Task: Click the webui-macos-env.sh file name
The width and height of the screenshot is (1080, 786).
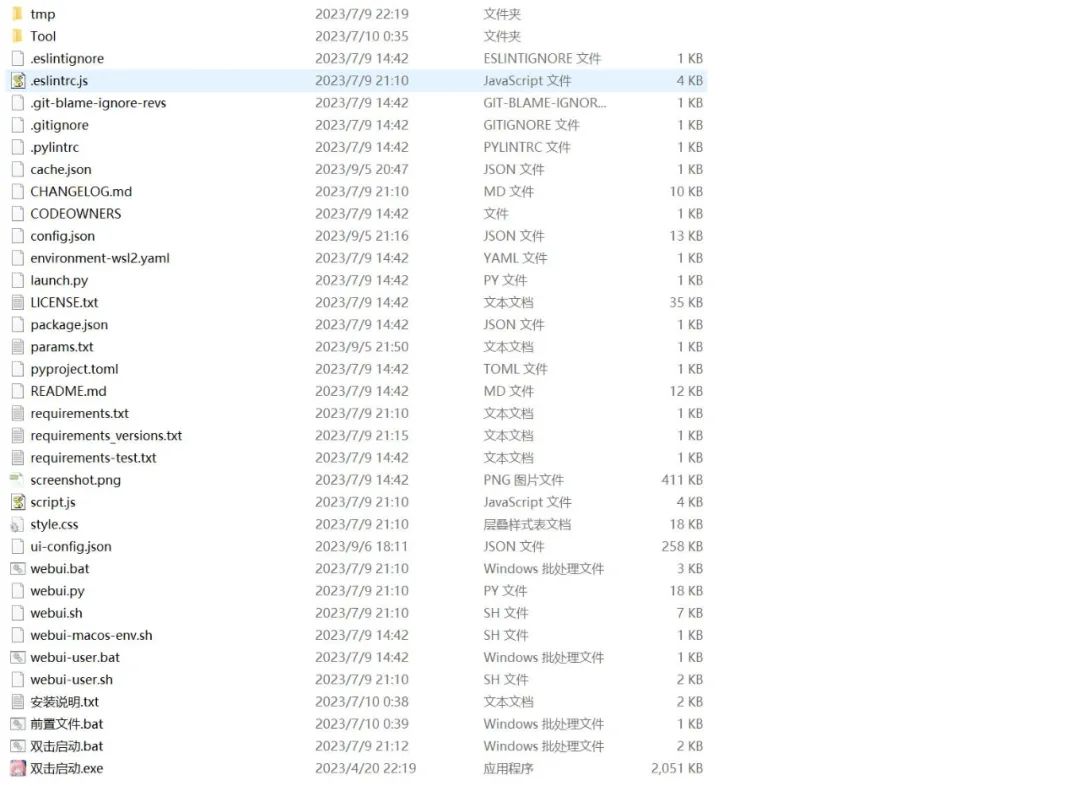Action: tap(91, 635)
